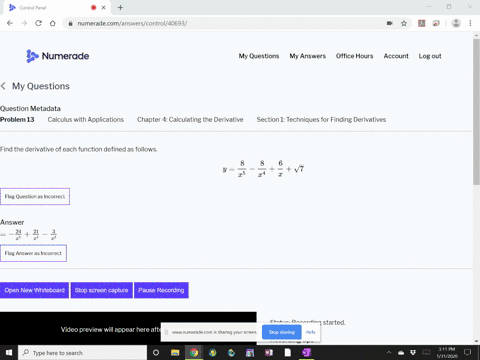
Task: Reload the page
Action: (x=38, y=23)
